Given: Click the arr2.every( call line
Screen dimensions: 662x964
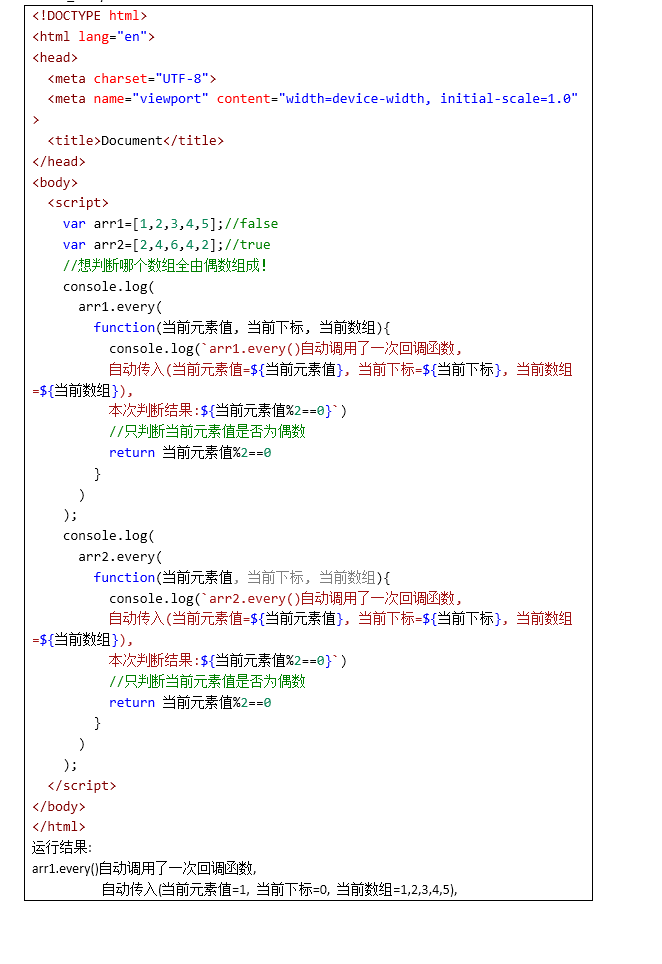Looking at the screenshot, I should (x=120, y=557).
